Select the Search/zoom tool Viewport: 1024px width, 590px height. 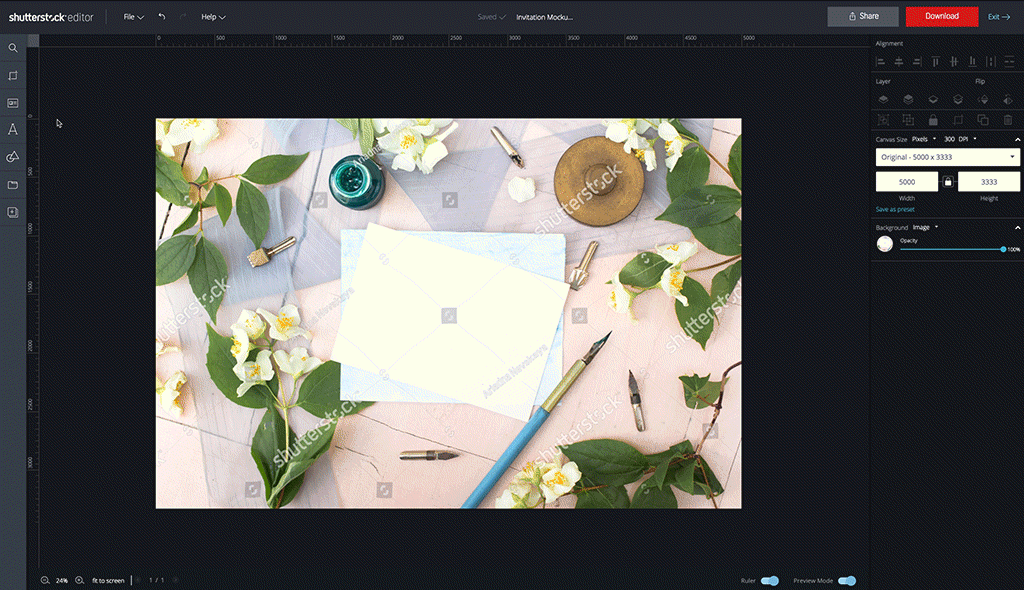[x=13, y=48]
